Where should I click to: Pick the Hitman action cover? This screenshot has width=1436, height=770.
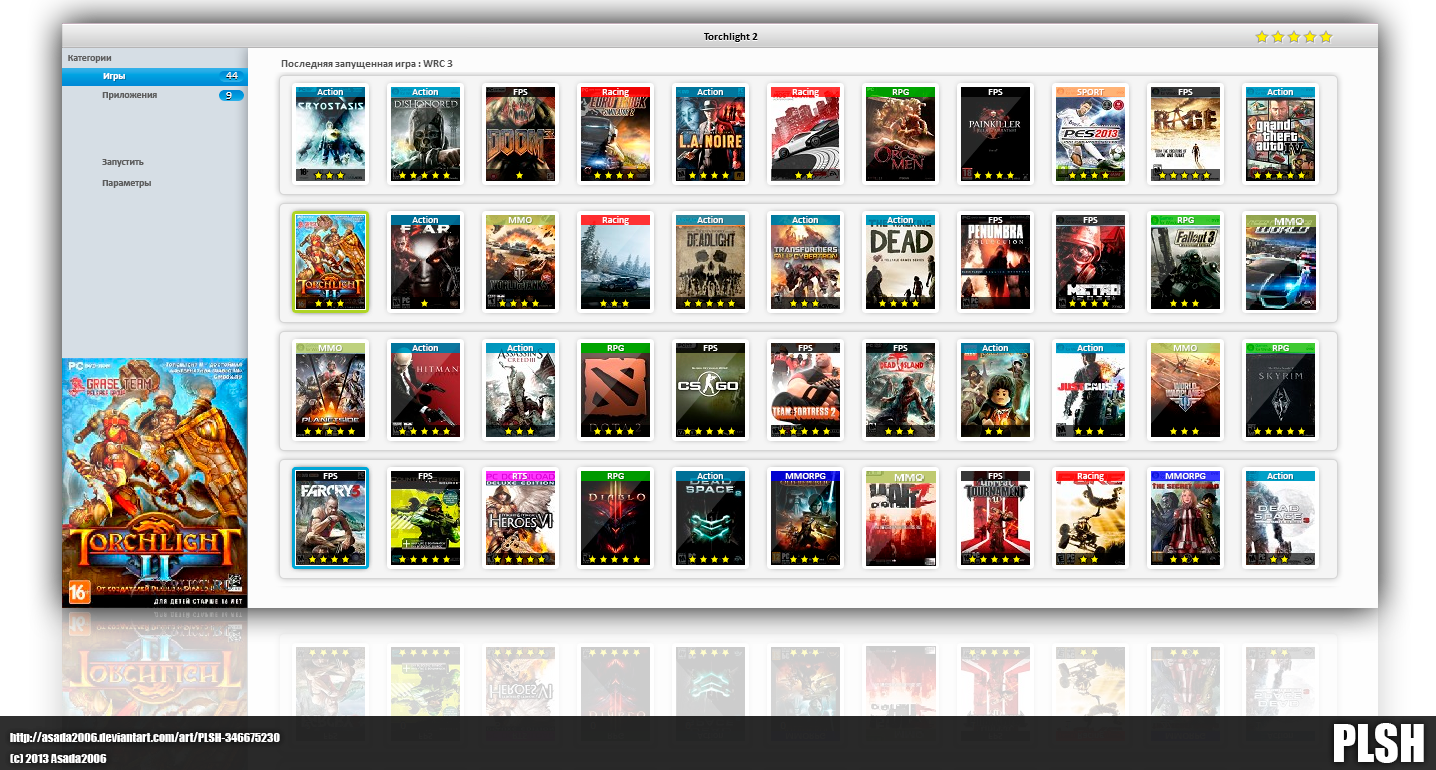pyautogui.click(x=425, y=390)
